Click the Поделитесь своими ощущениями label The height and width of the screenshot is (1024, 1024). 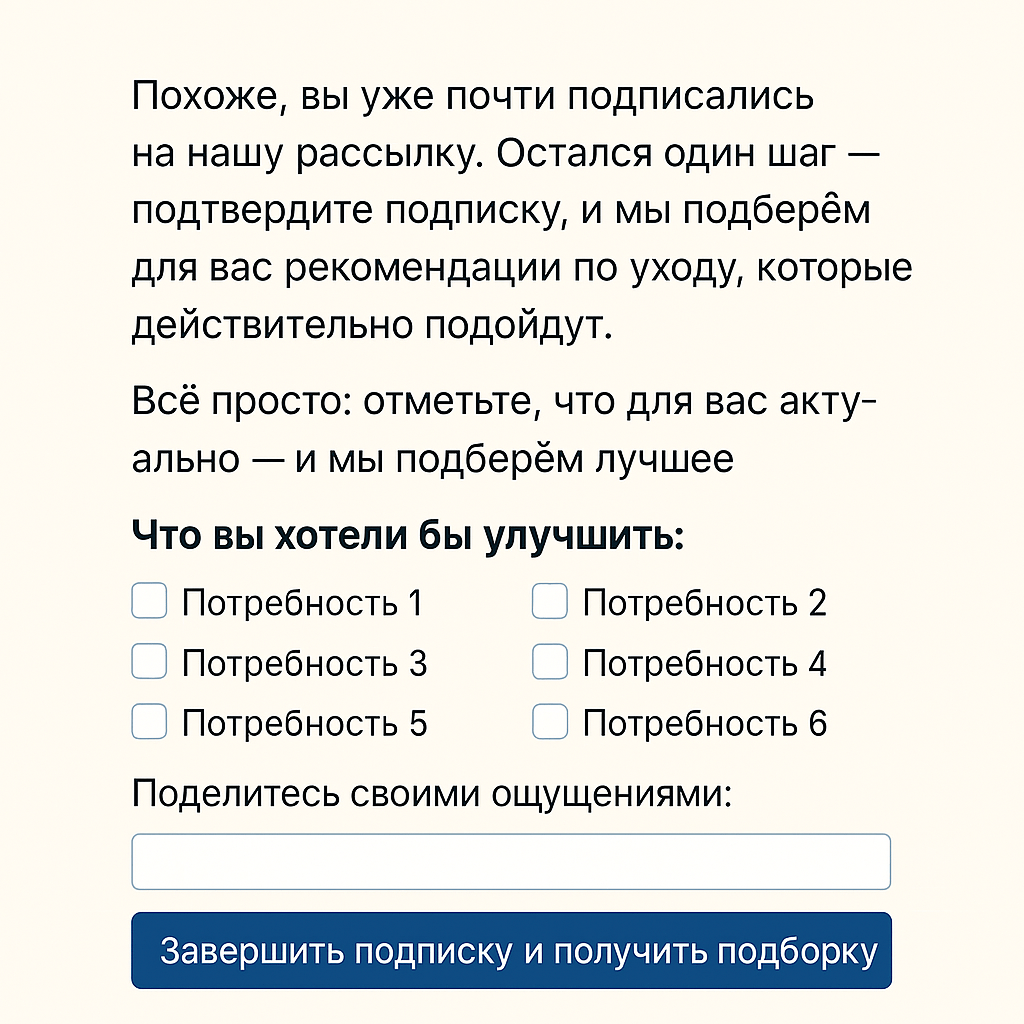432,795
